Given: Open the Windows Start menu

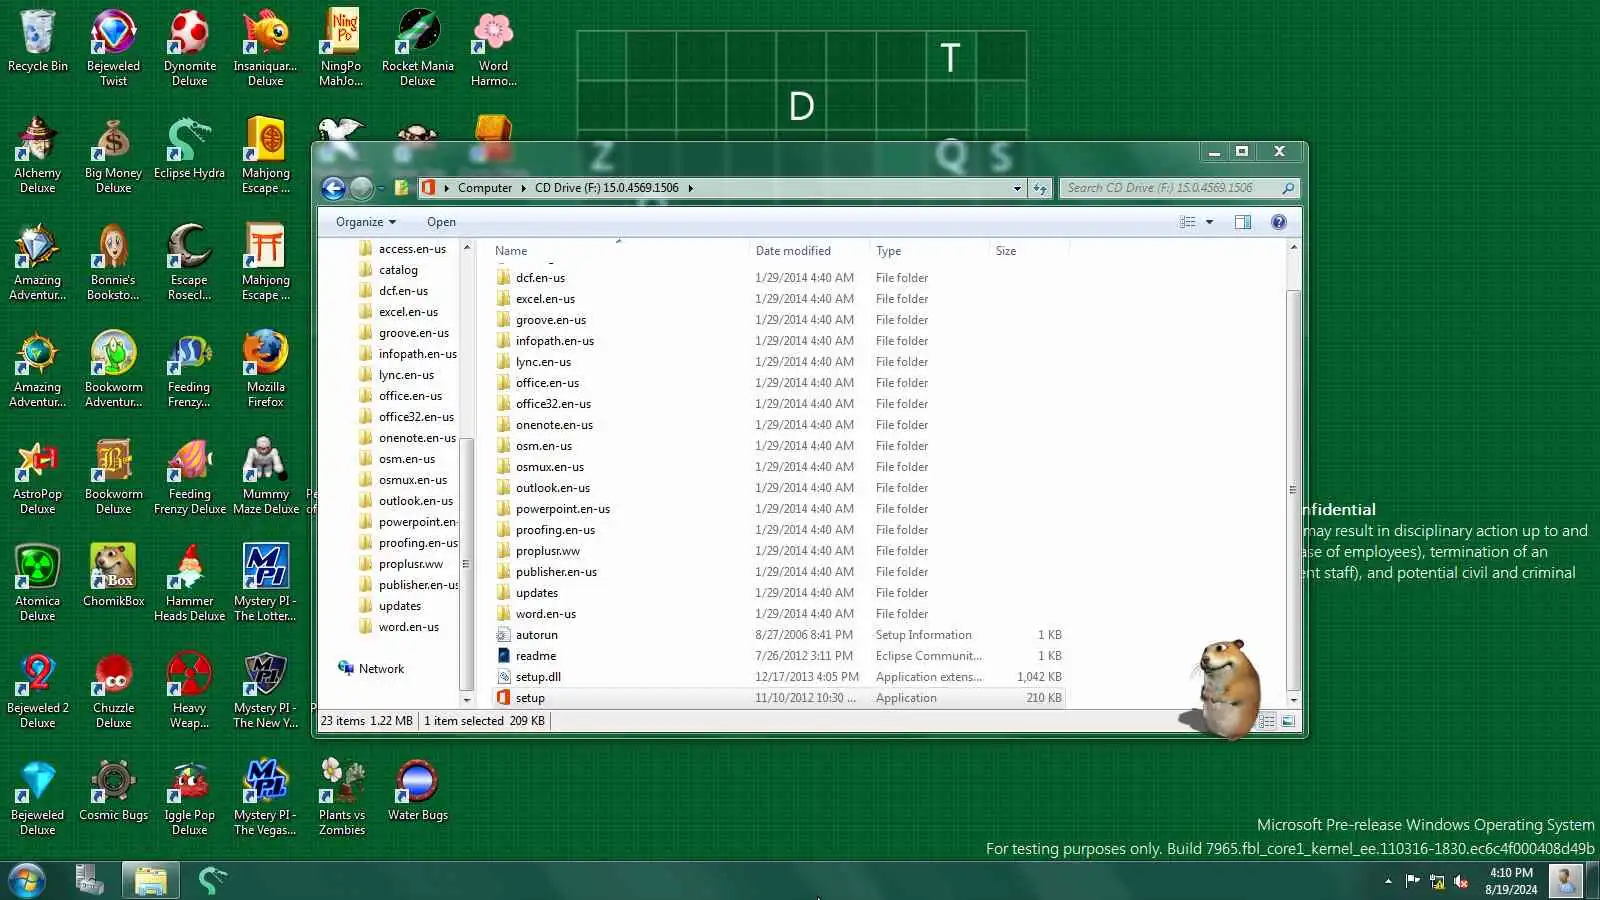Looking at the screenshot, I should click(x=27, y=881).
